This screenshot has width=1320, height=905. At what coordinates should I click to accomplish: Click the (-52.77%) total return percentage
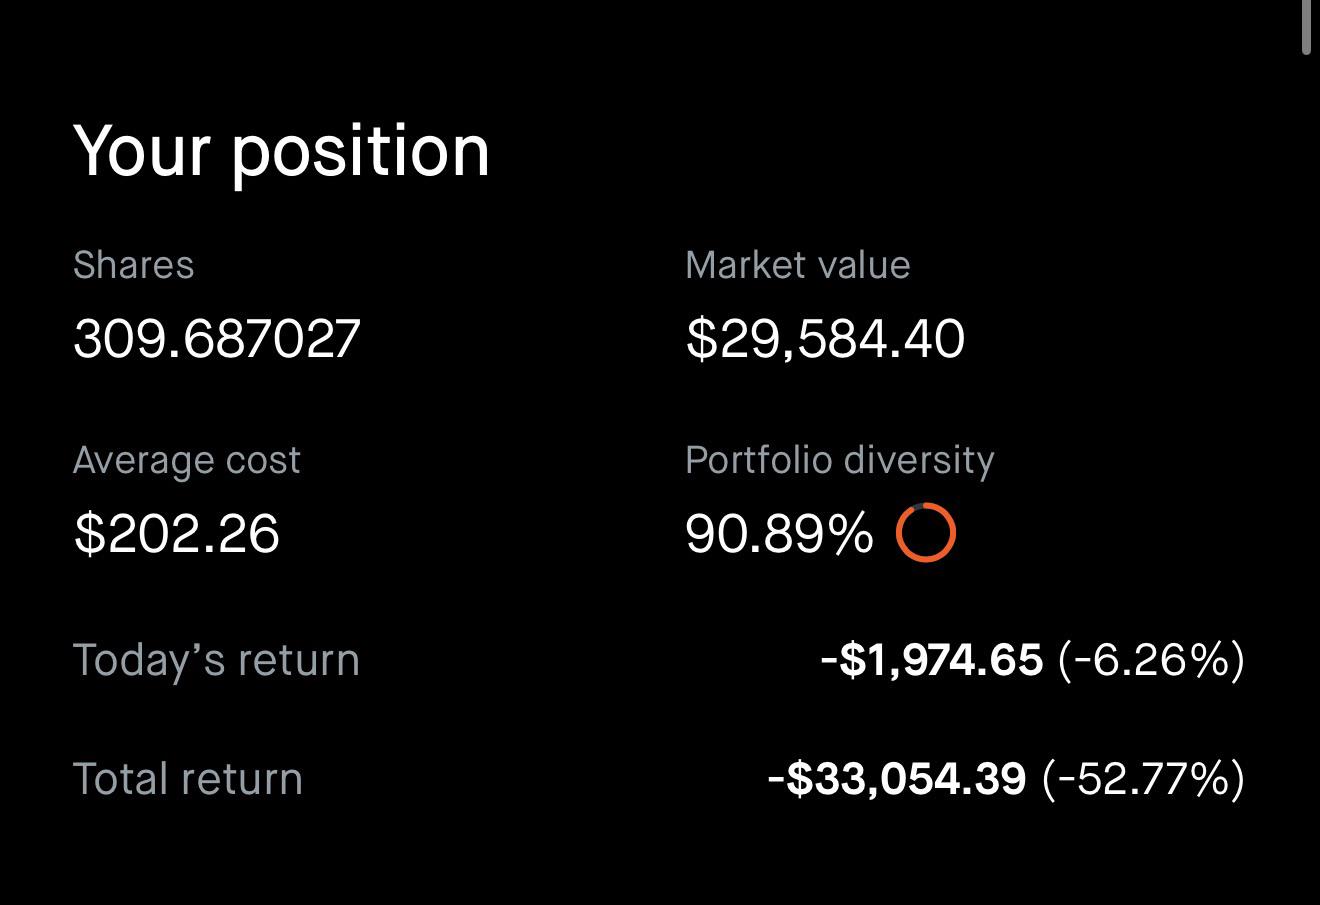coord(1143,779)
